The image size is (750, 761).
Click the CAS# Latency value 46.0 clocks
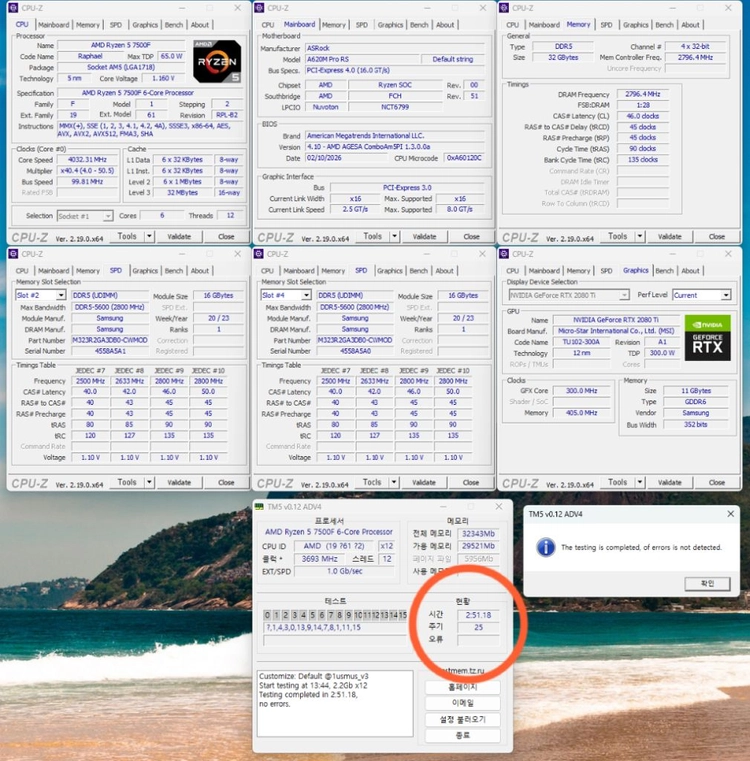pos(642,116)
